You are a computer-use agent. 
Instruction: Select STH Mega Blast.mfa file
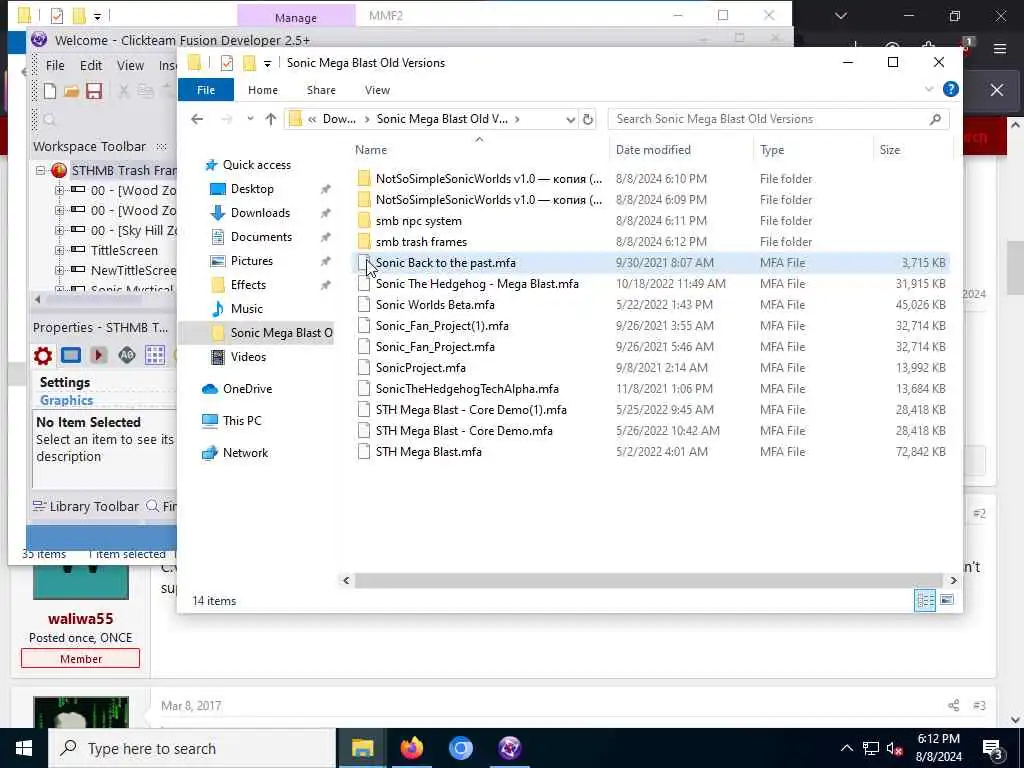pos(428,452)
